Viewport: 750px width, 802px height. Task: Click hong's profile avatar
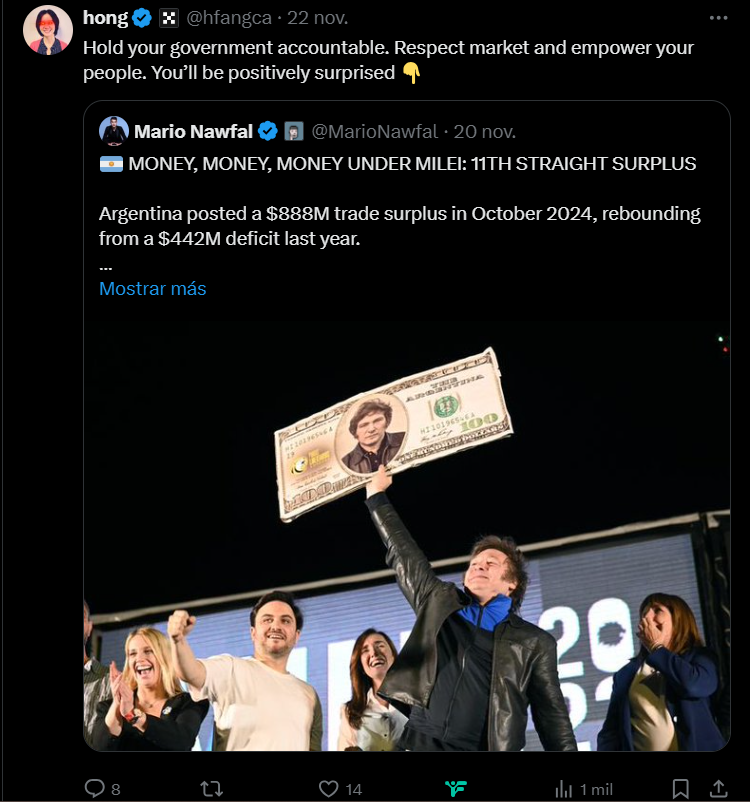pyautogui.click(x=48, y=30)
